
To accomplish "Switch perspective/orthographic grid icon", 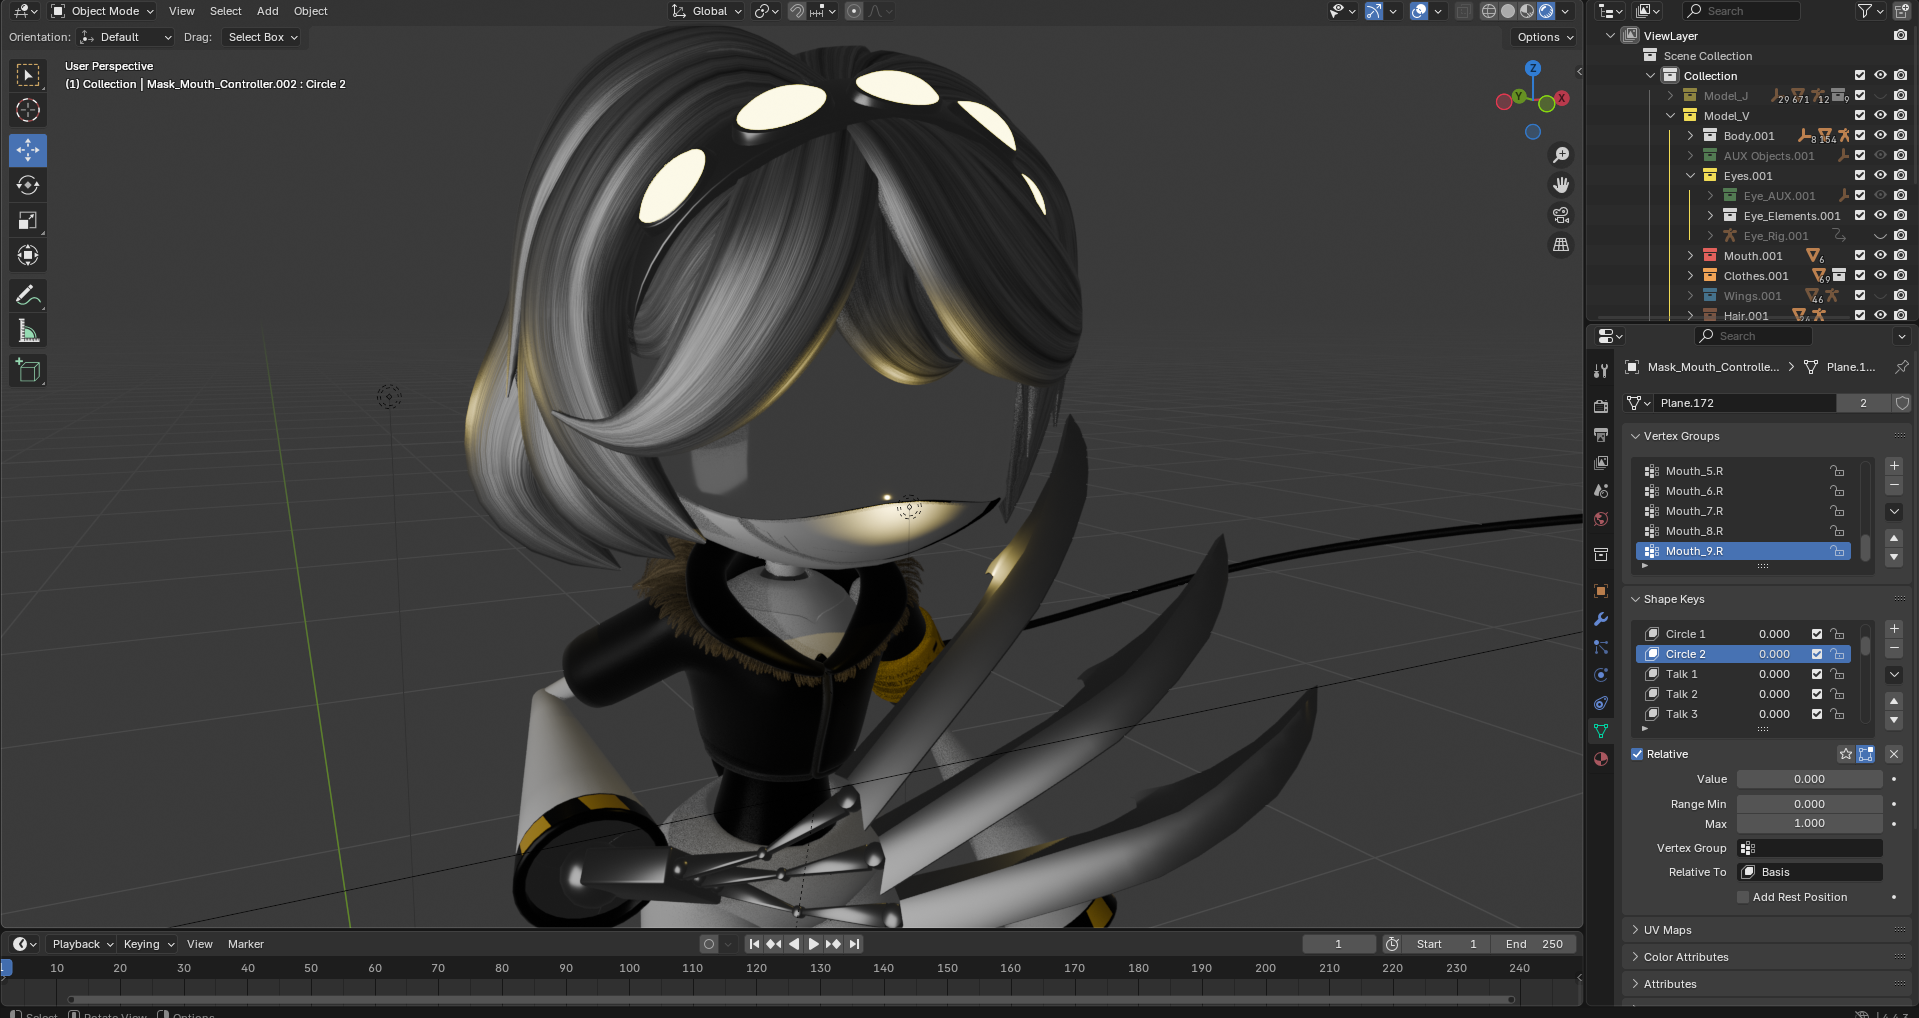I will coord(1560,245).
